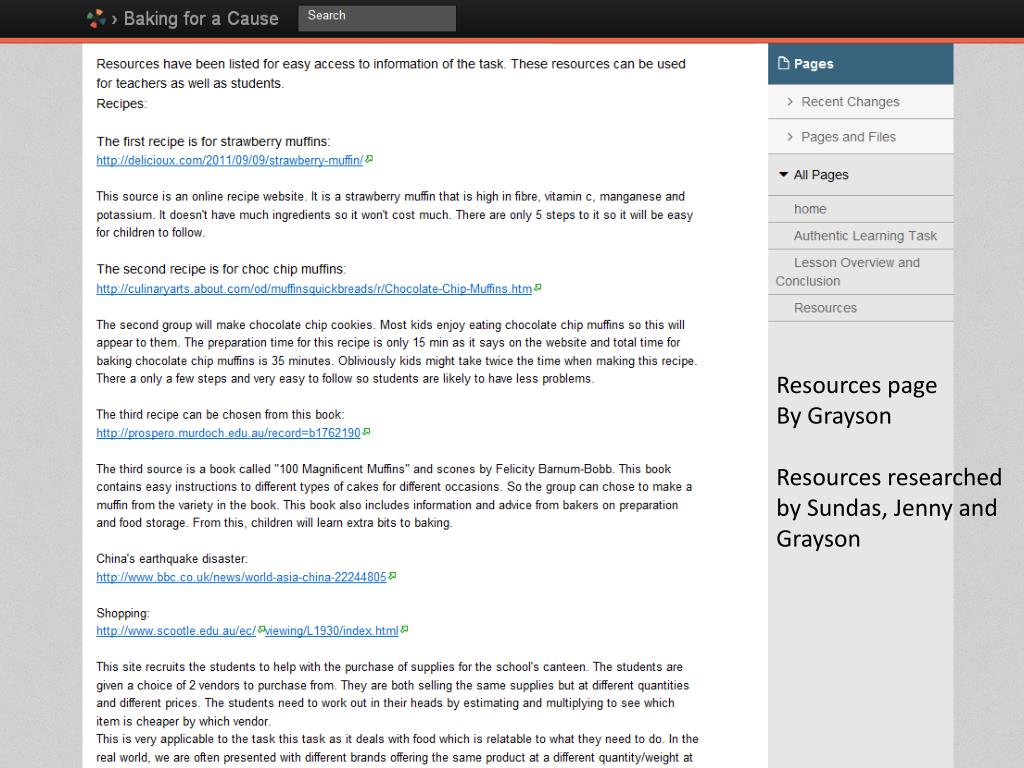This screenshot has height=768, width=1024.
Task: Click 'The second recipe is for choc chip muffins:'
Action: tap(221, 269)
